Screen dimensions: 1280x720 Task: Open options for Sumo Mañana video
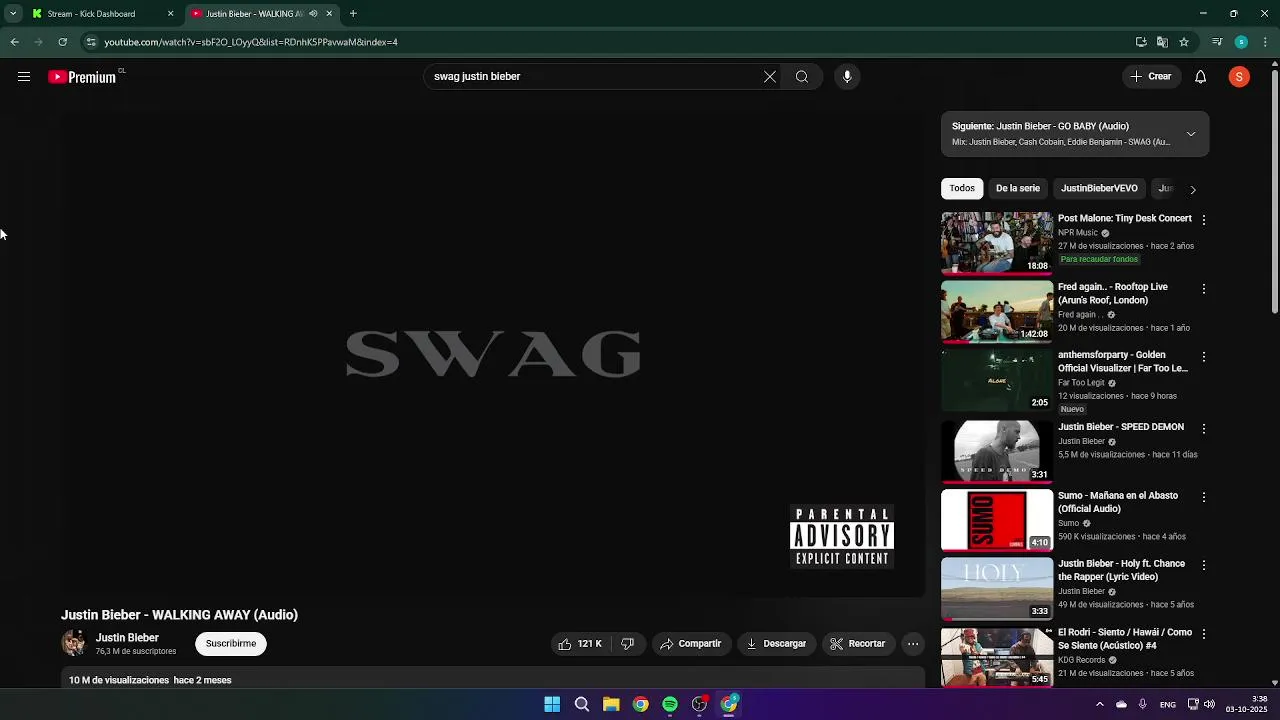point(1204,497)
